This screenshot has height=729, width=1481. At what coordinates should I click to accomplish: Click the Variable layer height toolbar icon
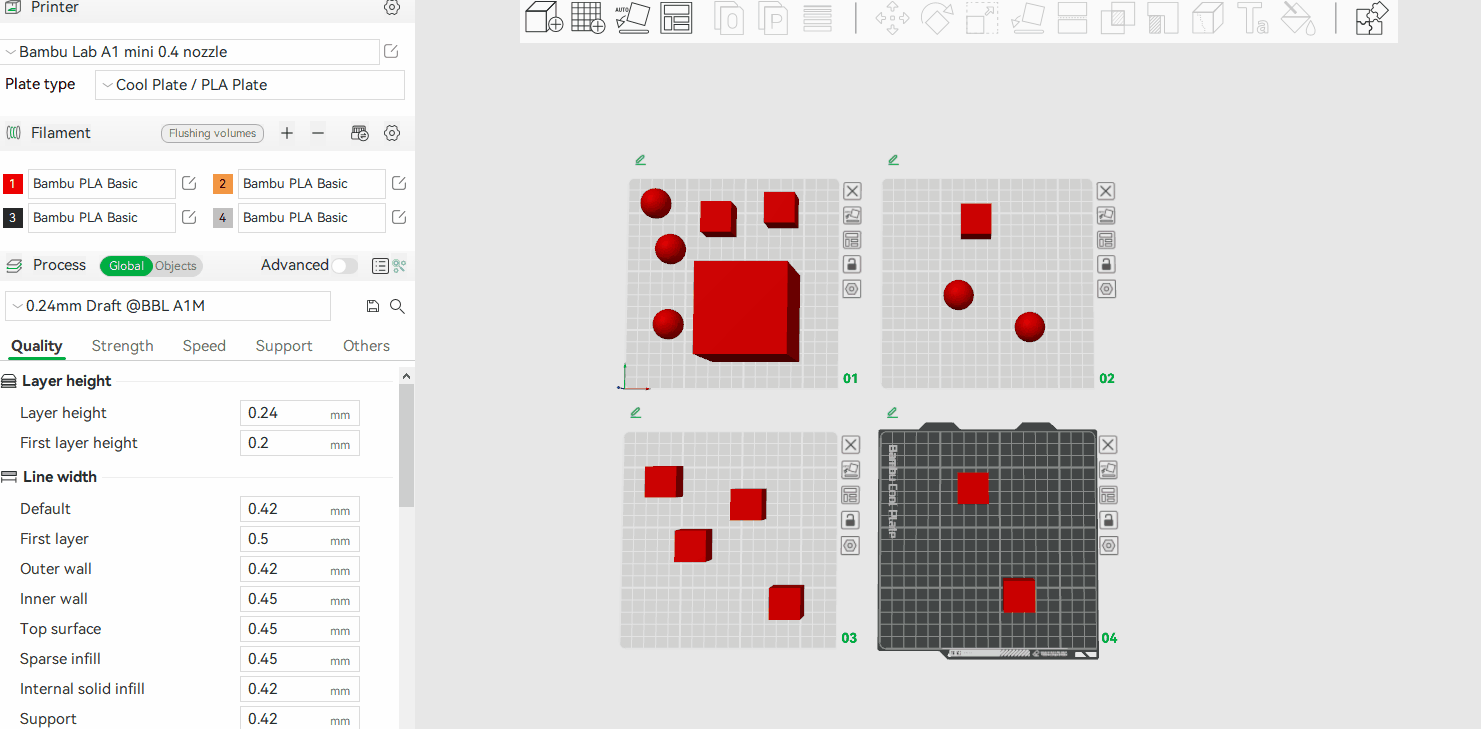click(818, 18)
